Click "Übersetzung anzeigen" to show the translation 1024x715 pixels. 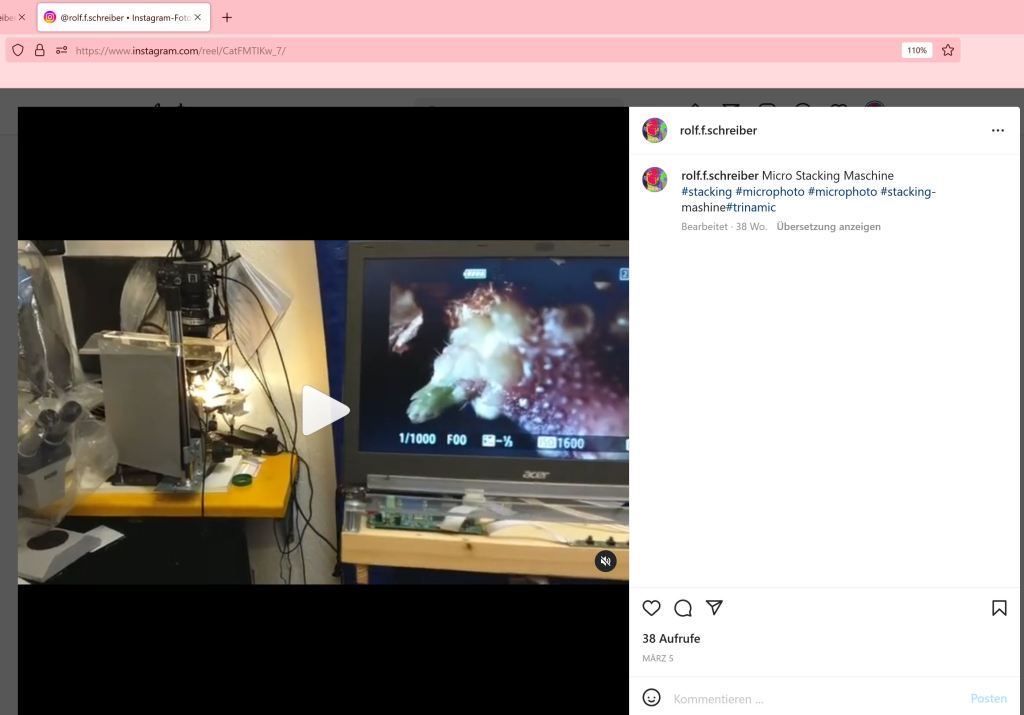pos(828,227)
